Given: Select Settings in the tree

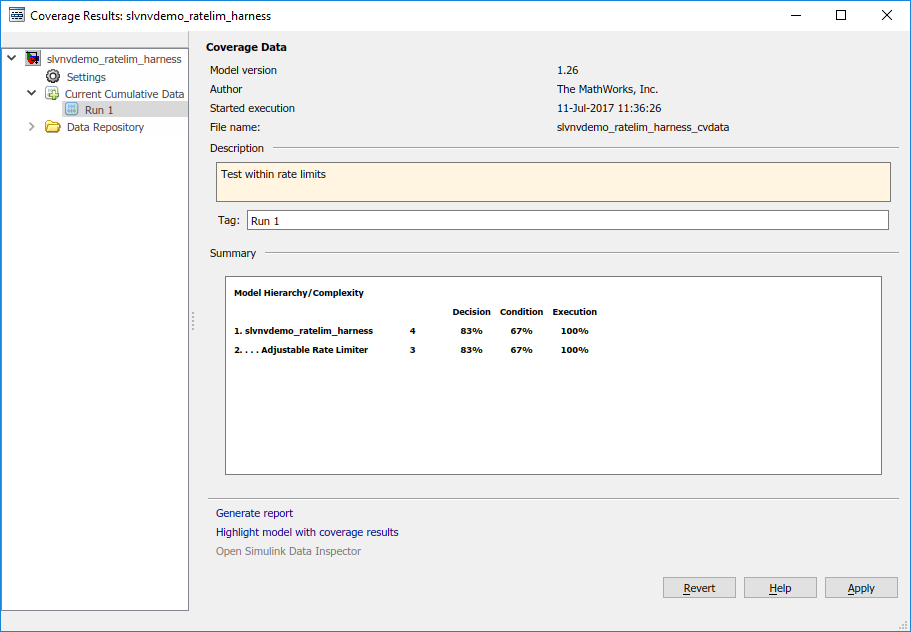Looking at the screenshot, I should click(86, 77).
